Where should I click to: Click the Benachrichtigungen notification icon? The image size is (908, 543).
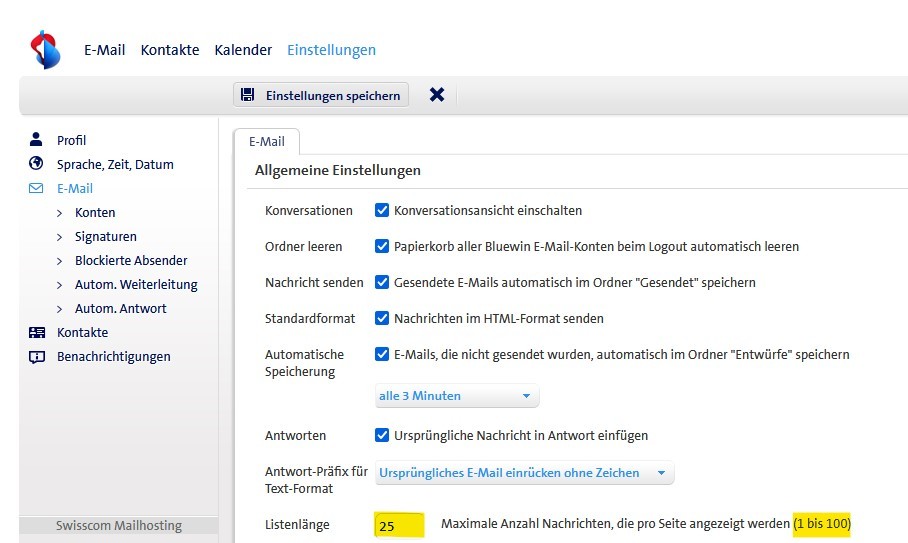click(37, 356)
